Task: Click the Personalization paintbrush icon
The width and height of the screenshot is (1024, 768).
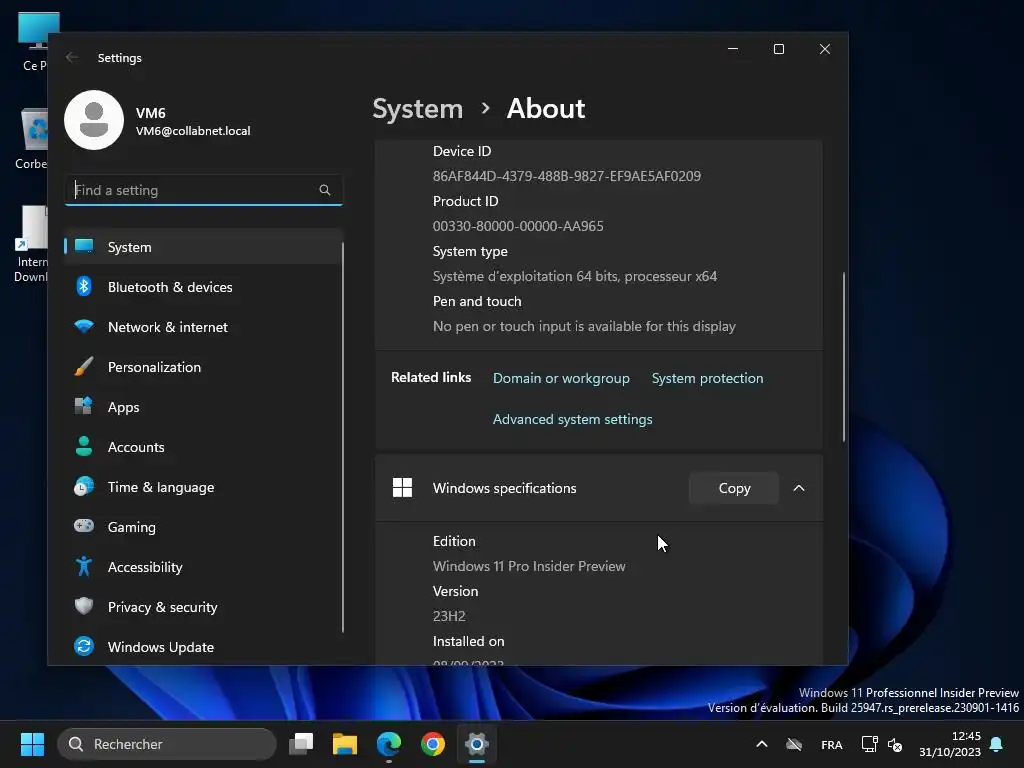Action: point(84,366)
